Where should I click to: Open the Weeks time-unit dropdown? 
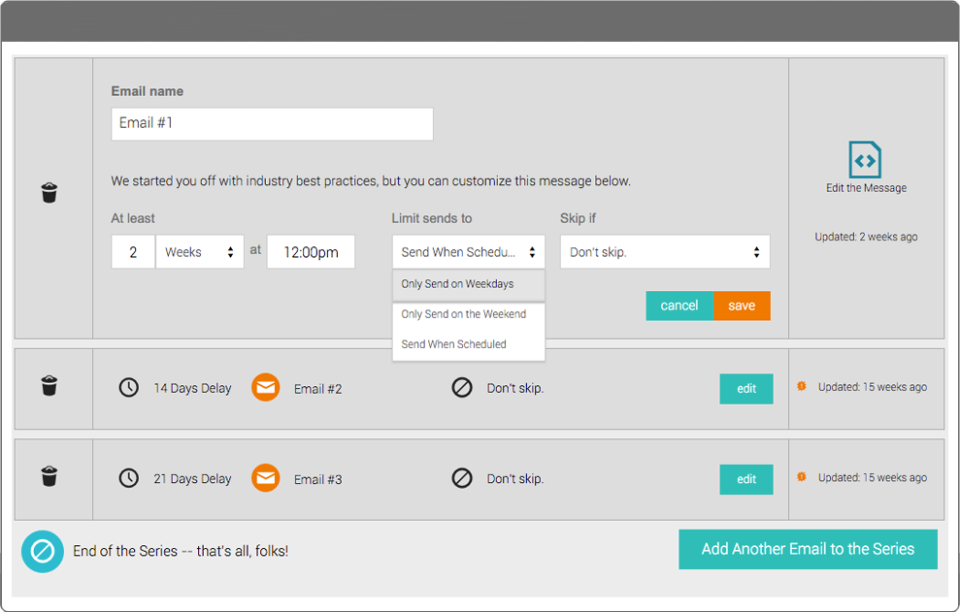click(x=199, y=251)
